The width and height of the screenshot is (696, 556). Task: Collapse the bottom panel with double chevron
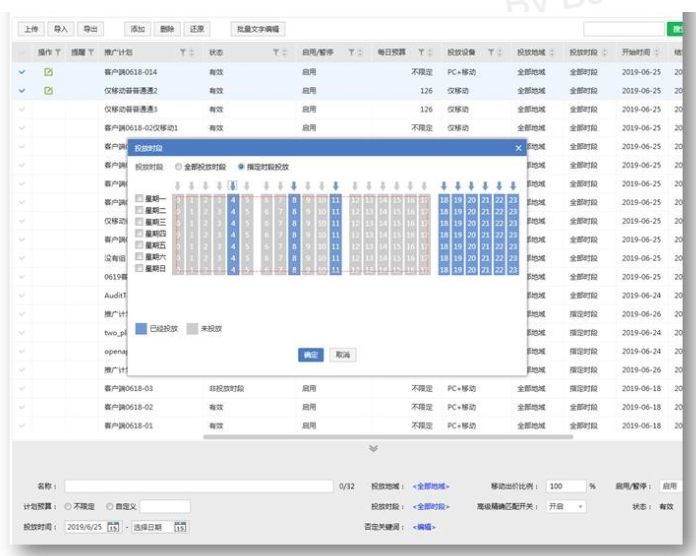coord(374,448)
